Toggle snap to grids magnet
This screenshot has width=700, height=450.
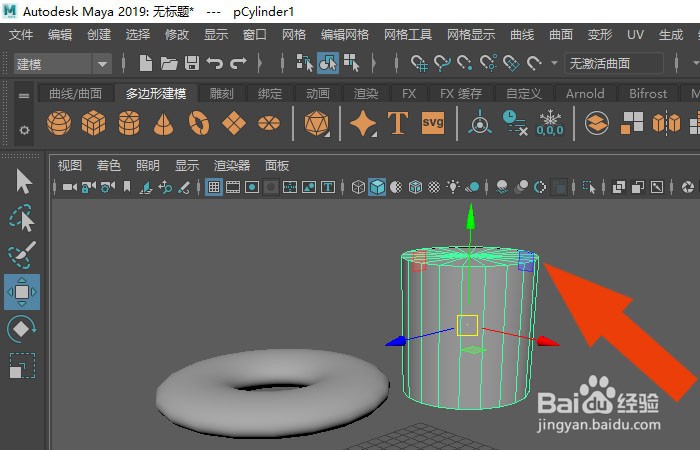click(419, 63)
